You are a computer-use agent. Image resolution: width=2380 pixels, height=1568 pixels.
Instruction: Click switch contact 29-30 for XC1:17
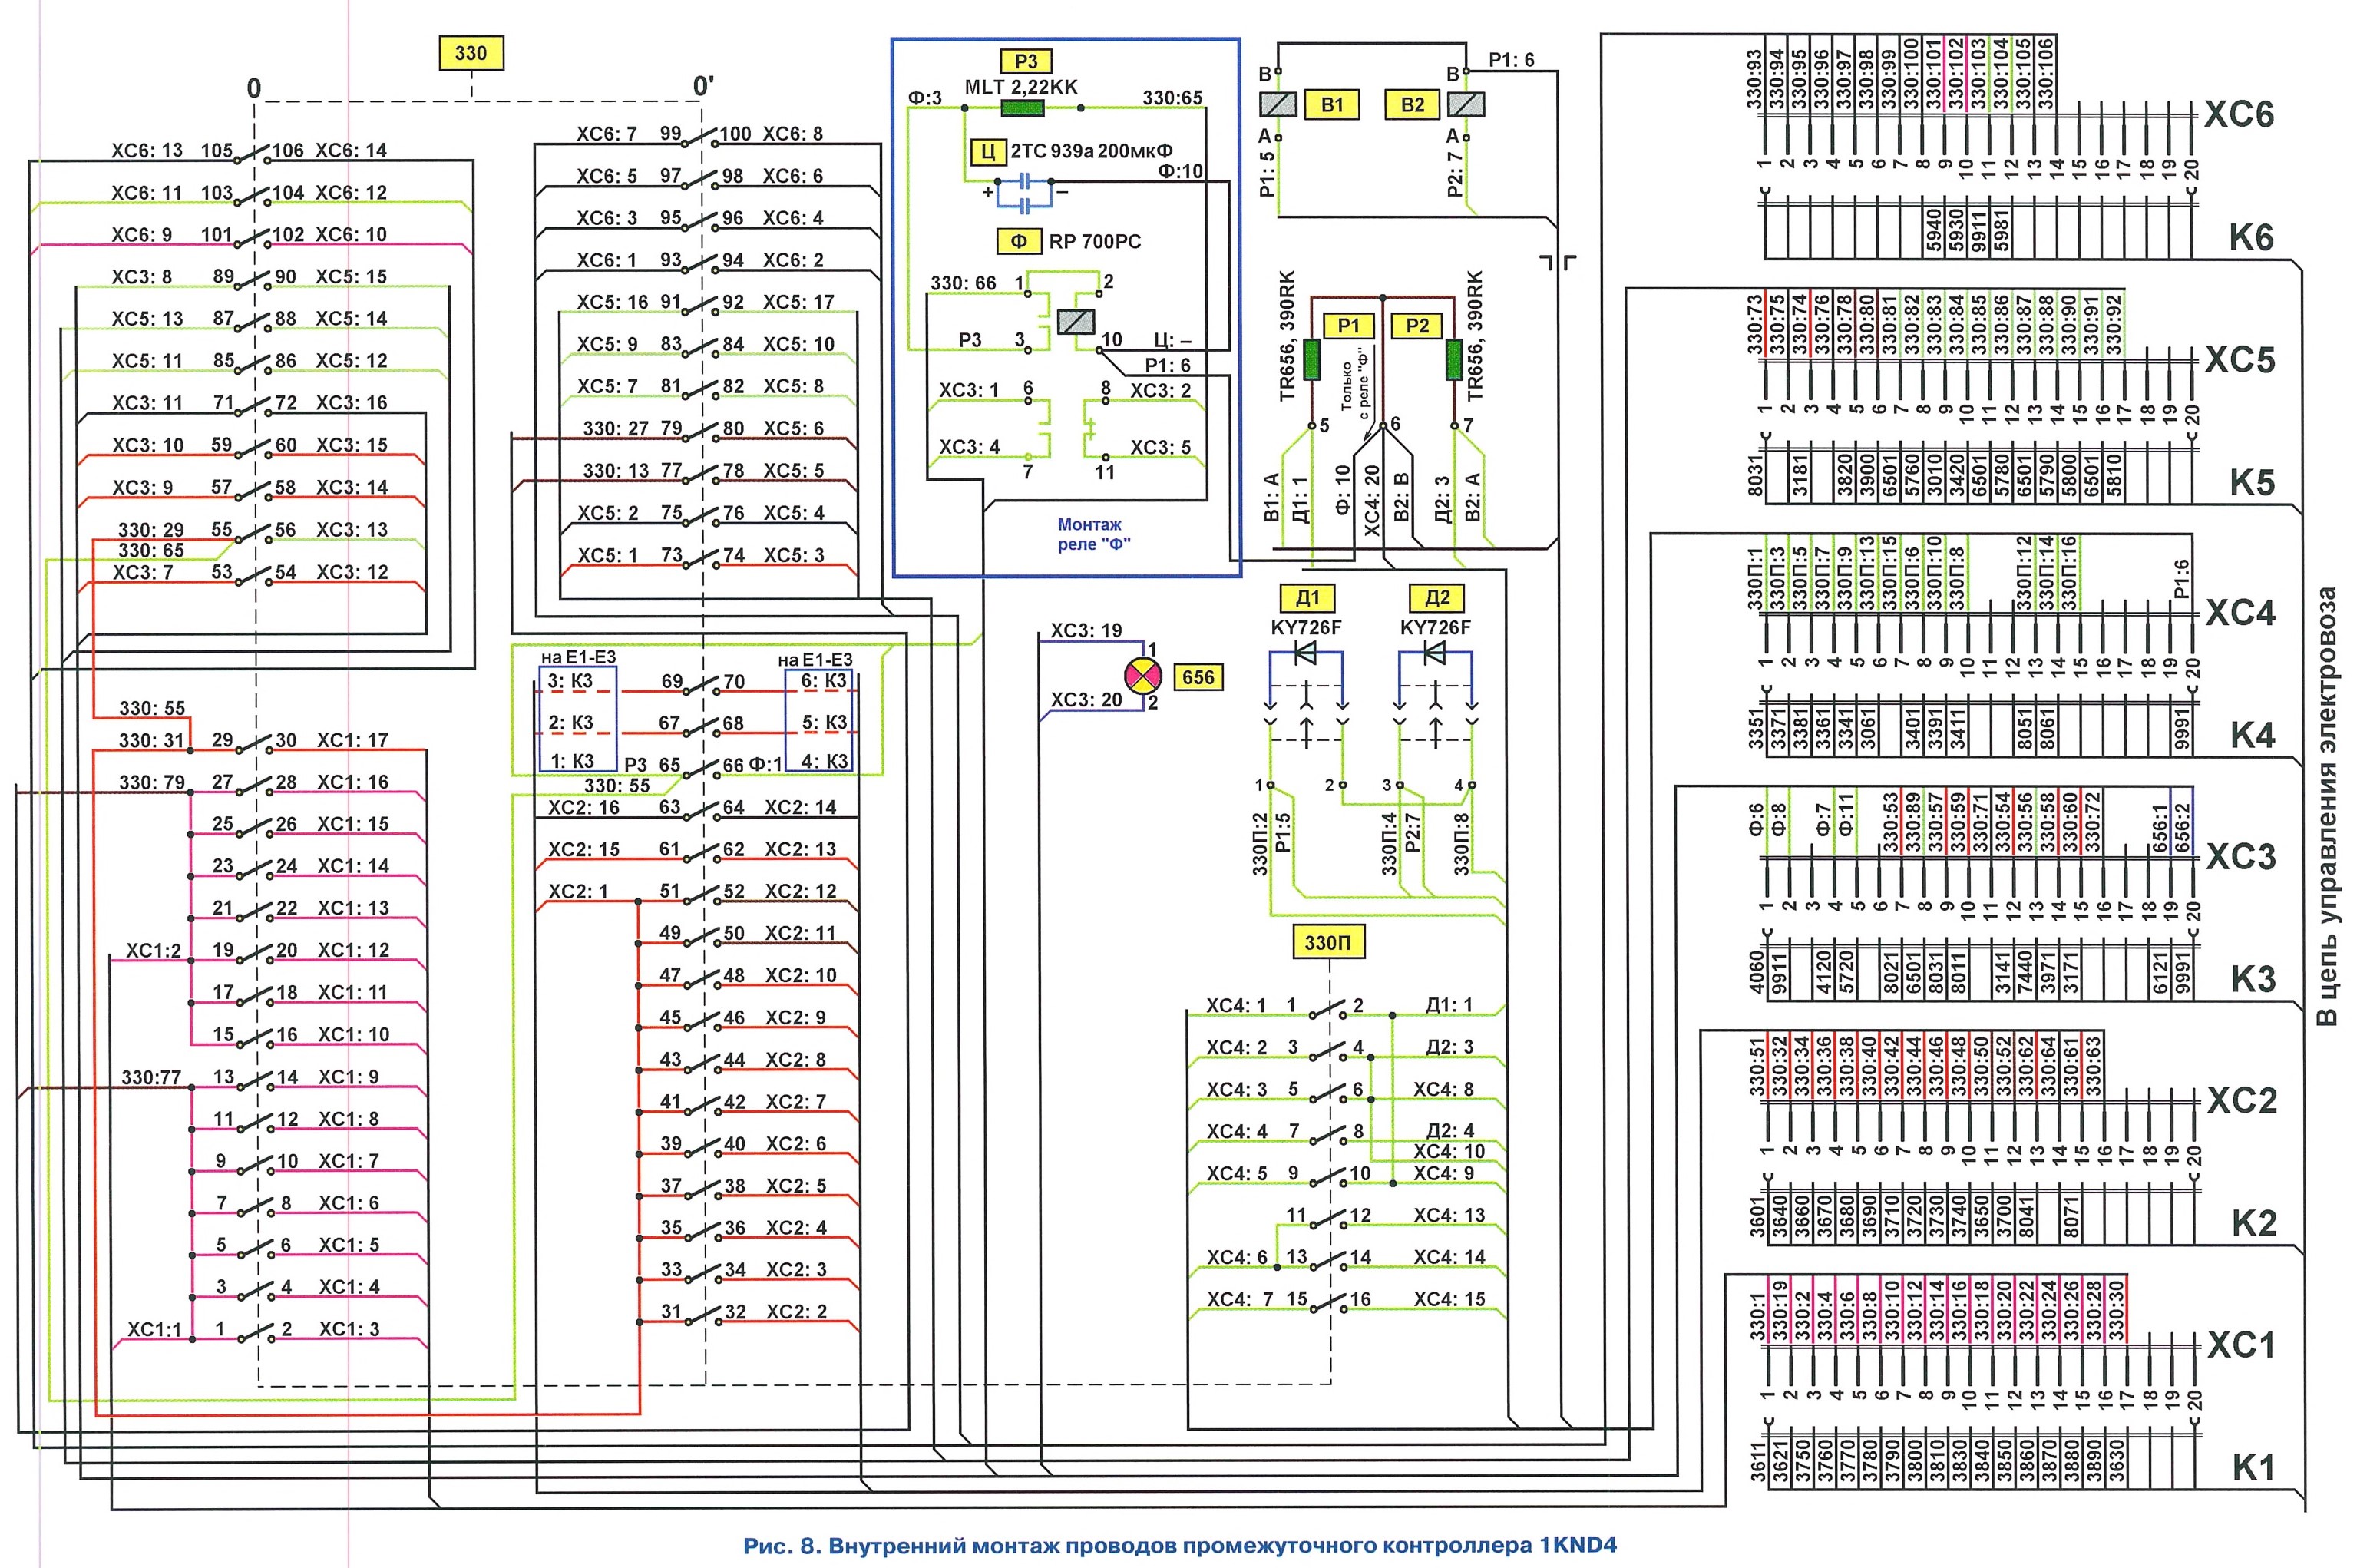coord(255,744)
